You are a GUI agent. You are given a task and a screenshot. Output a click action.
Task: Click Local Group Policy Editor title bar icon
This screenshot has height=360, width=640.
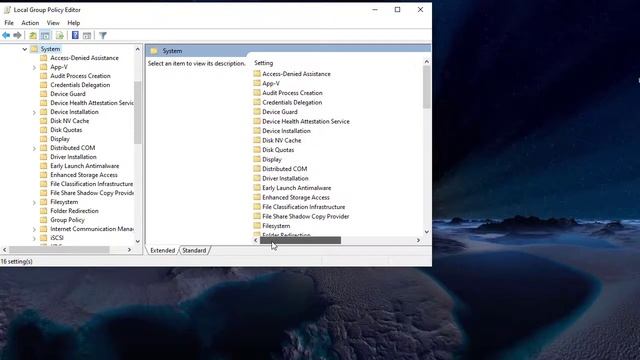[7, 10]
